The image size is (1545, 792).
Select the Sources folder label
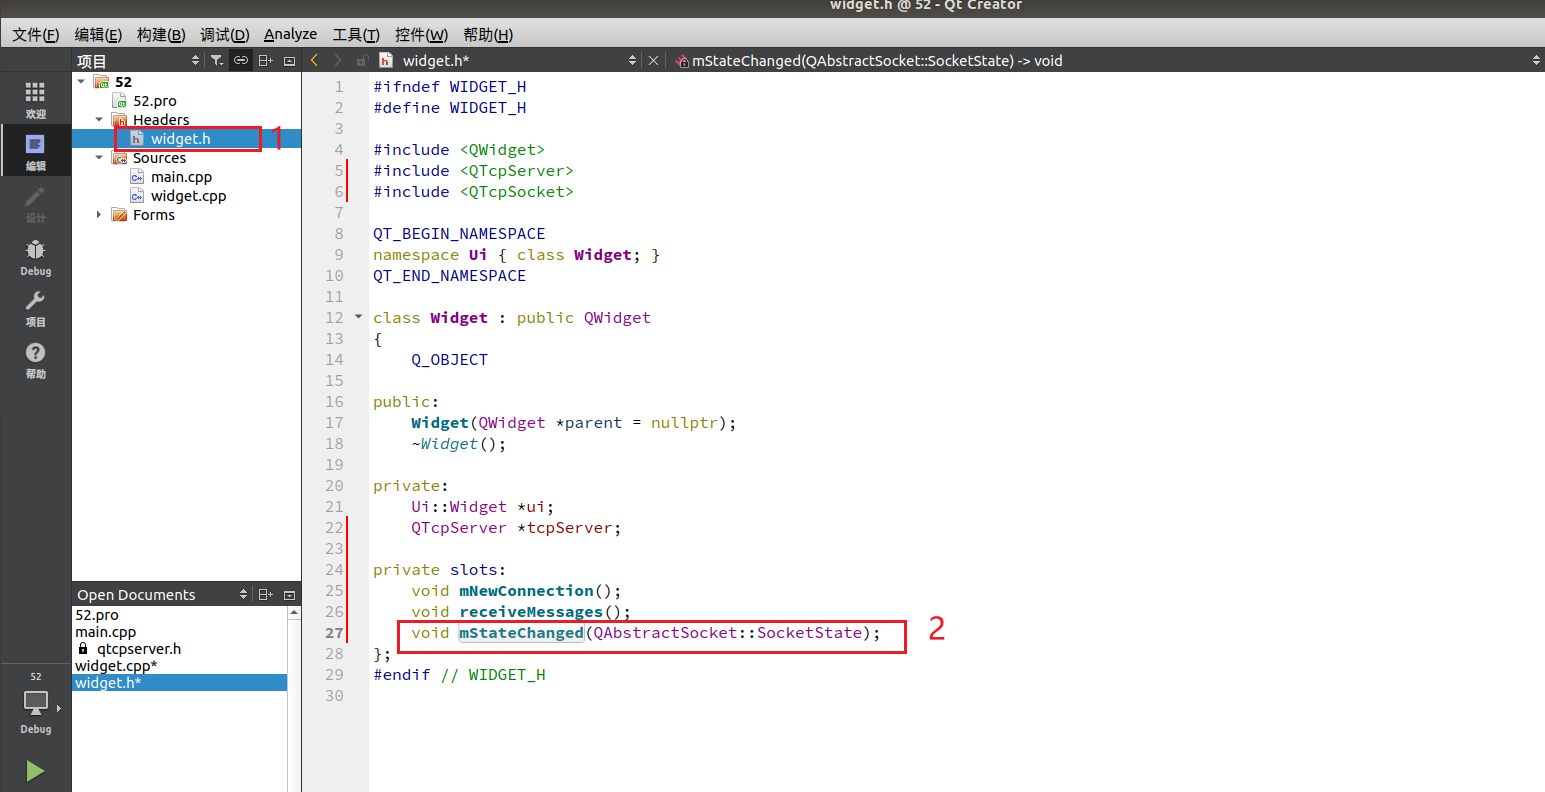[159, 158]
